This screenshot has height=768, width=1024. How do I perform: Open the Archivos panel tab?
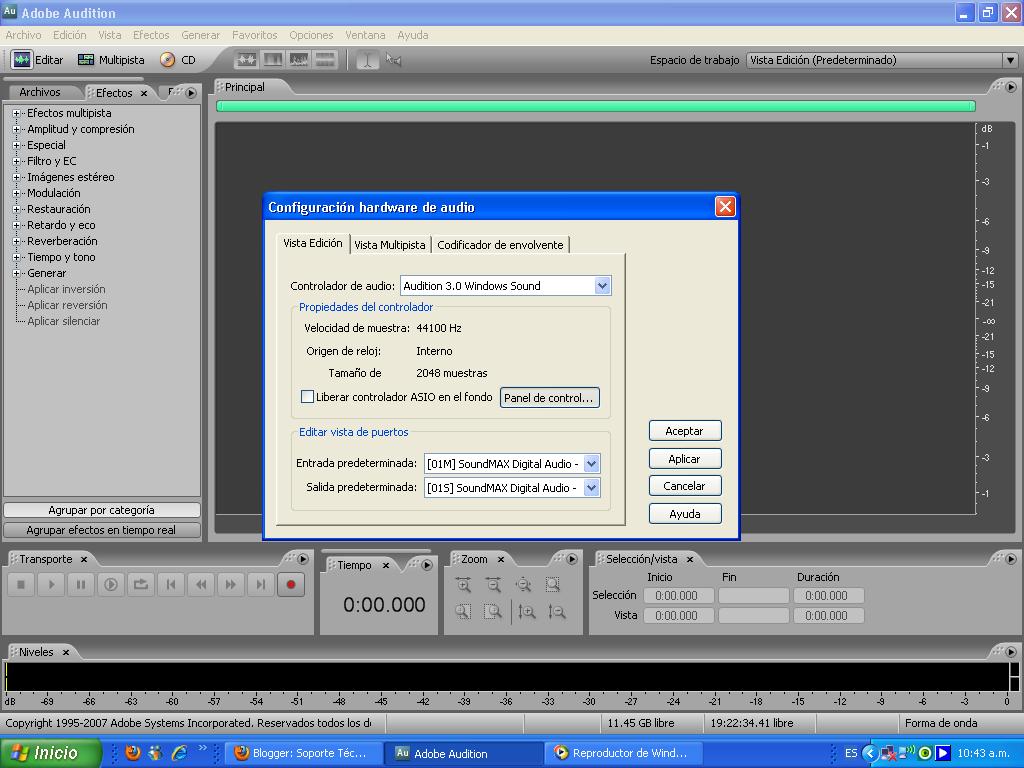[x=40, y=92]
